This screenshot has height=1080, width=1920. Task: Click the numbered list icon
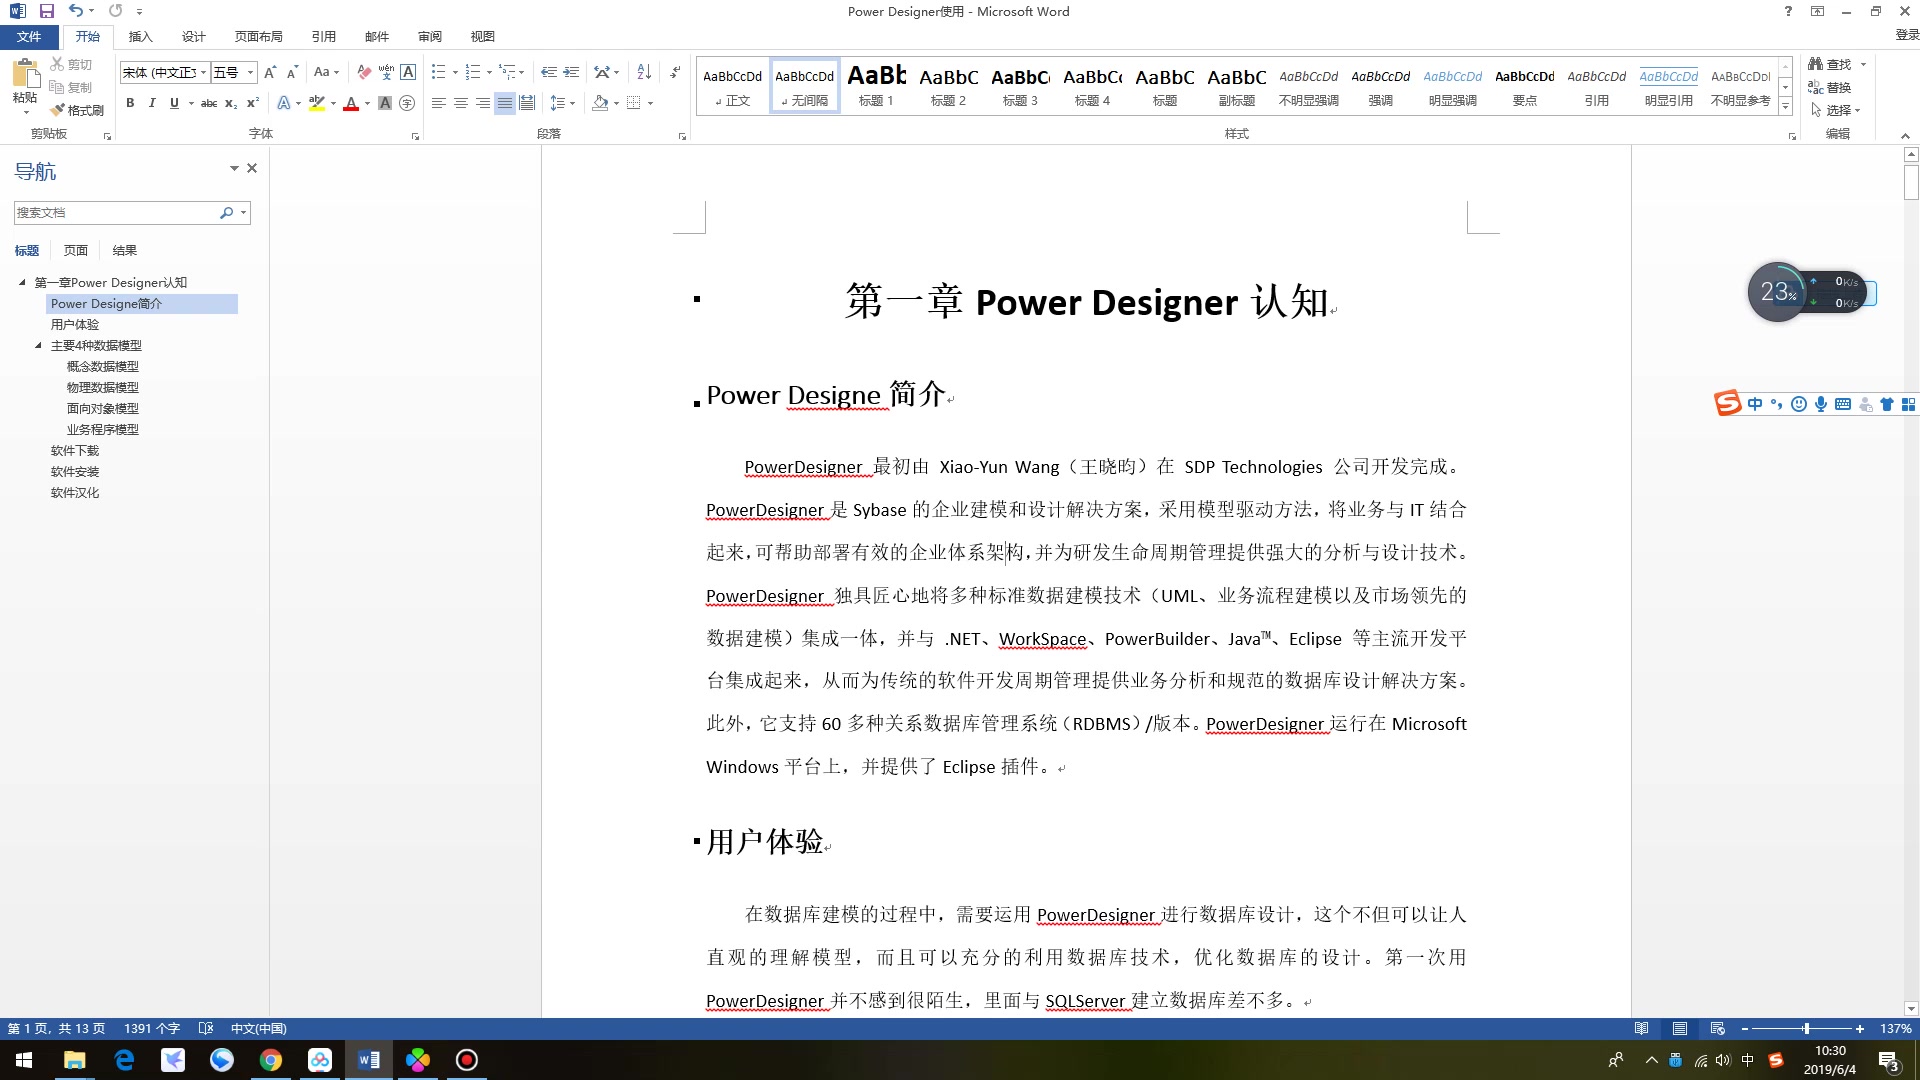[473, 72]
